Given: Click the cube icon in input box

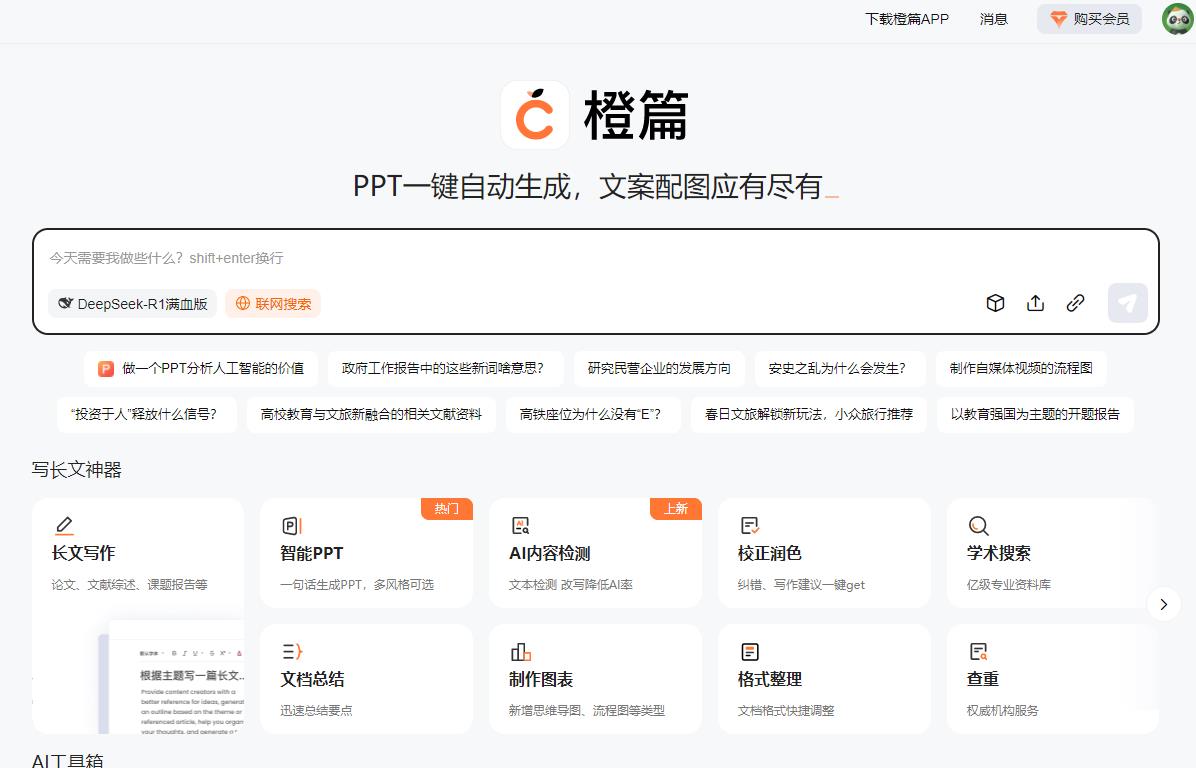Looking at the screenshot, I should click(995, 303).
